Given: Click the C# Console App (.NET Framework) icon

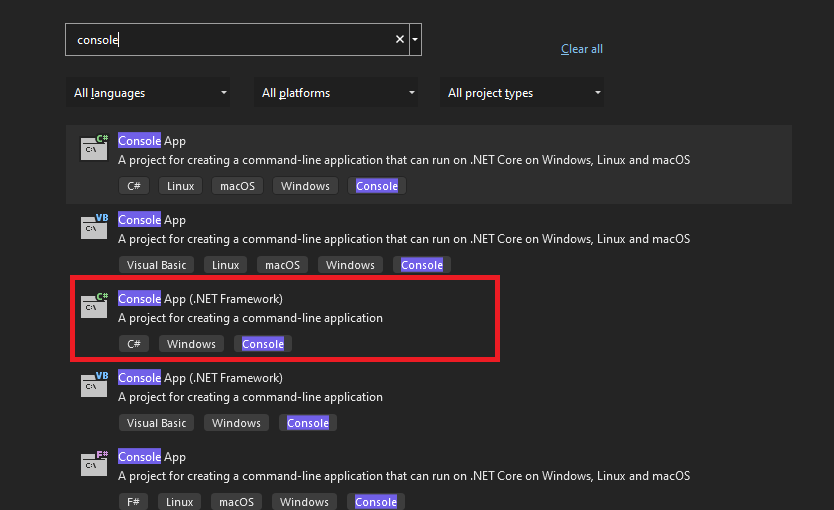Looking at the screenshot, I should [94, 305].
